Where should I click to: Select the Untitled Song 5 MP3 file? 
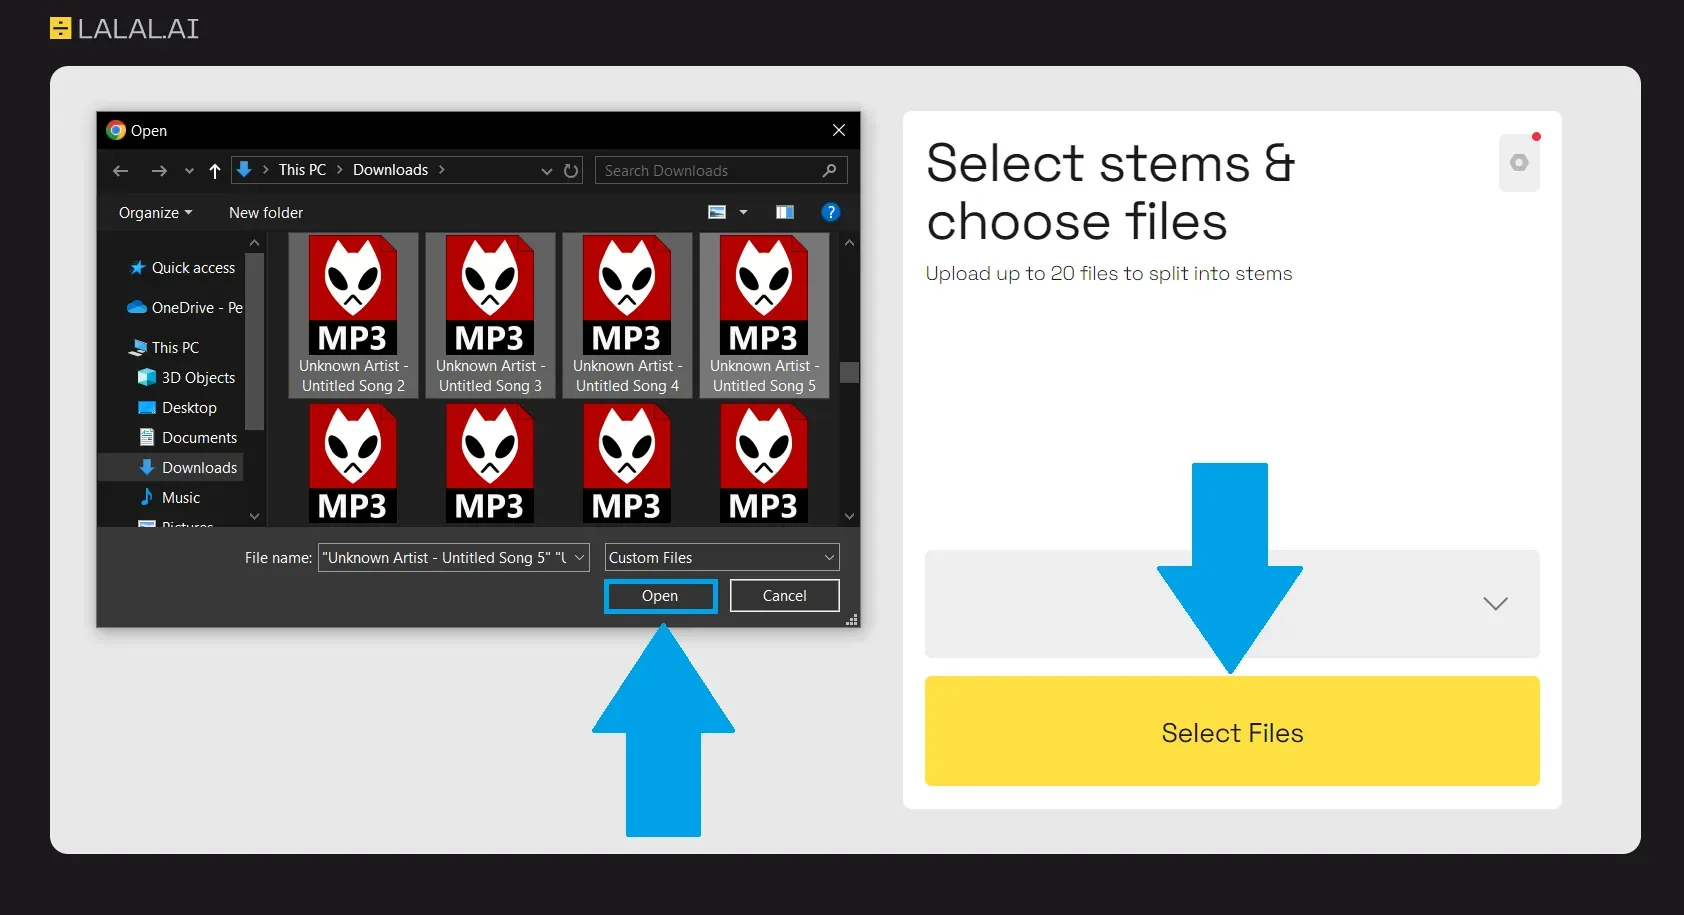[x=764, y=316]
